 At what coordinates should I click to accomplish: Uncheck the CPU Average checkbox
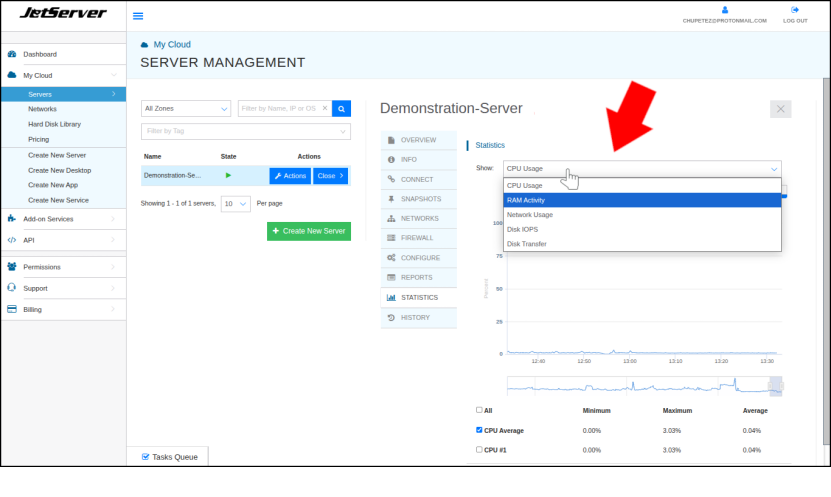point(479,430)
